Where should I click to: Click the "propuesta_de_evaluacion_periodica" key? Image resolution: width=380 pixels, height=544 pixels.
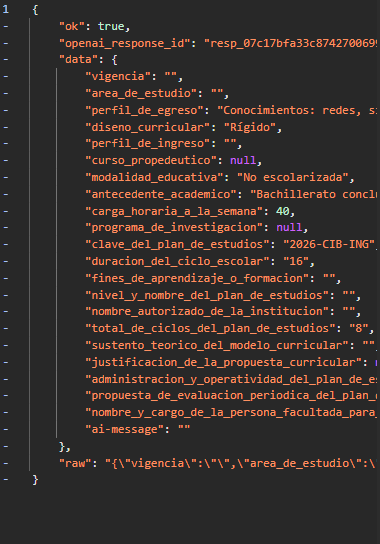coord(231,396)
